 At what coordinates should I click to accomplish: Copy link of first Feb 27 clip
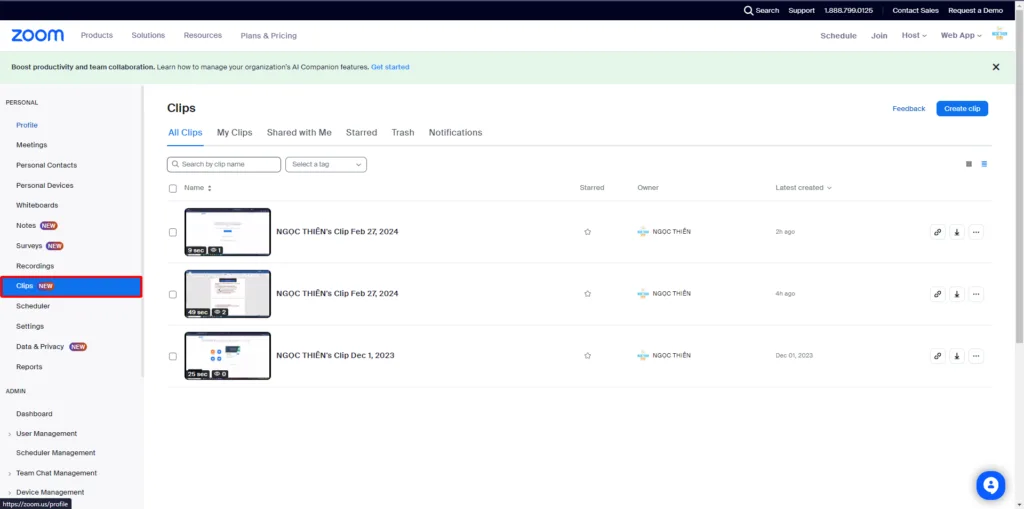click(x=937, y=232)
